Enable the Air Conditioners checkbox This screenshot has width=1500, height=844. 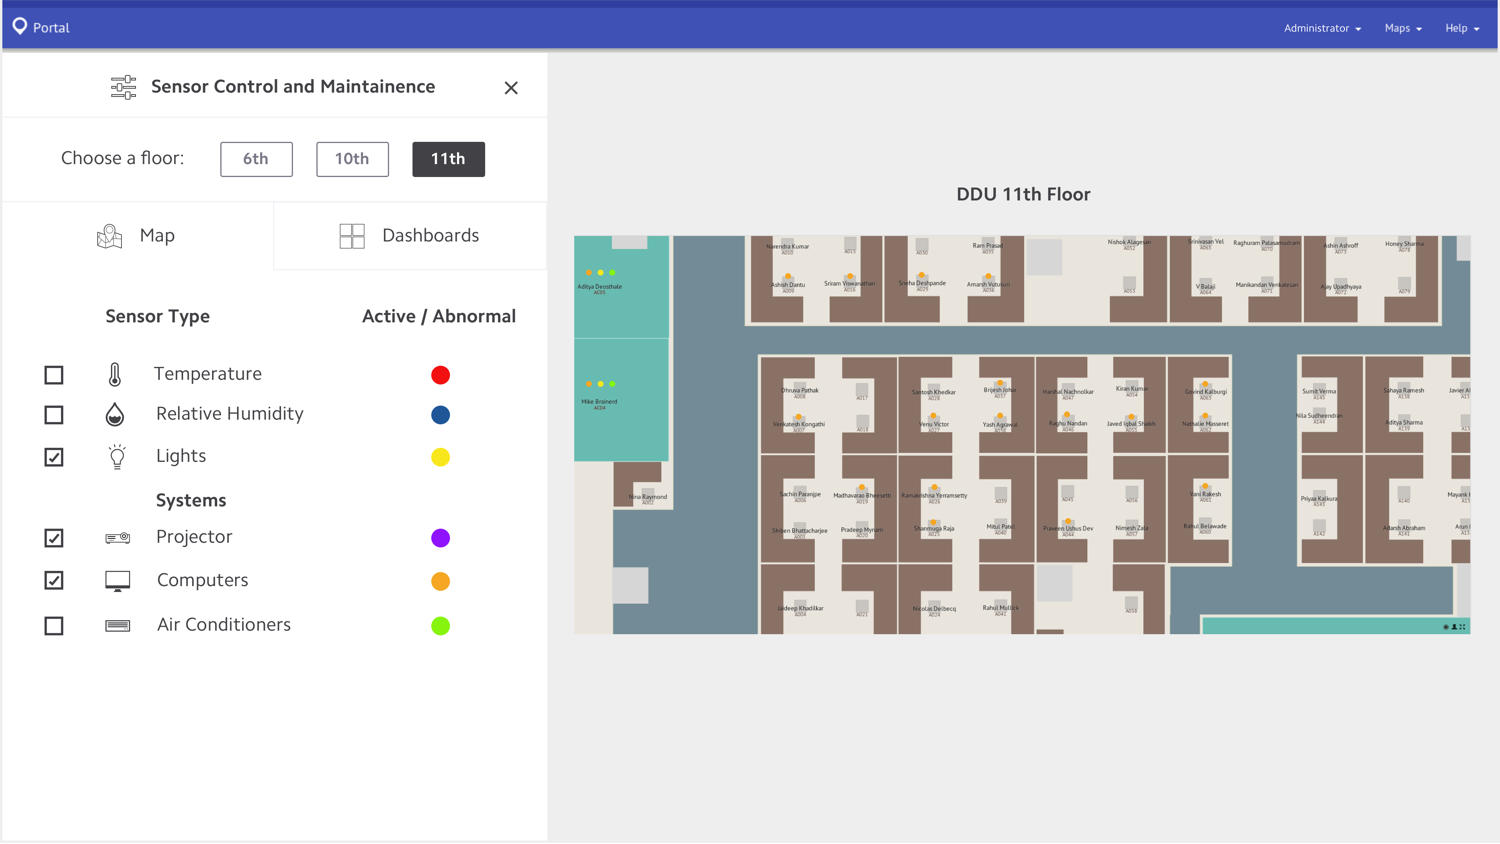coord(54,626)
